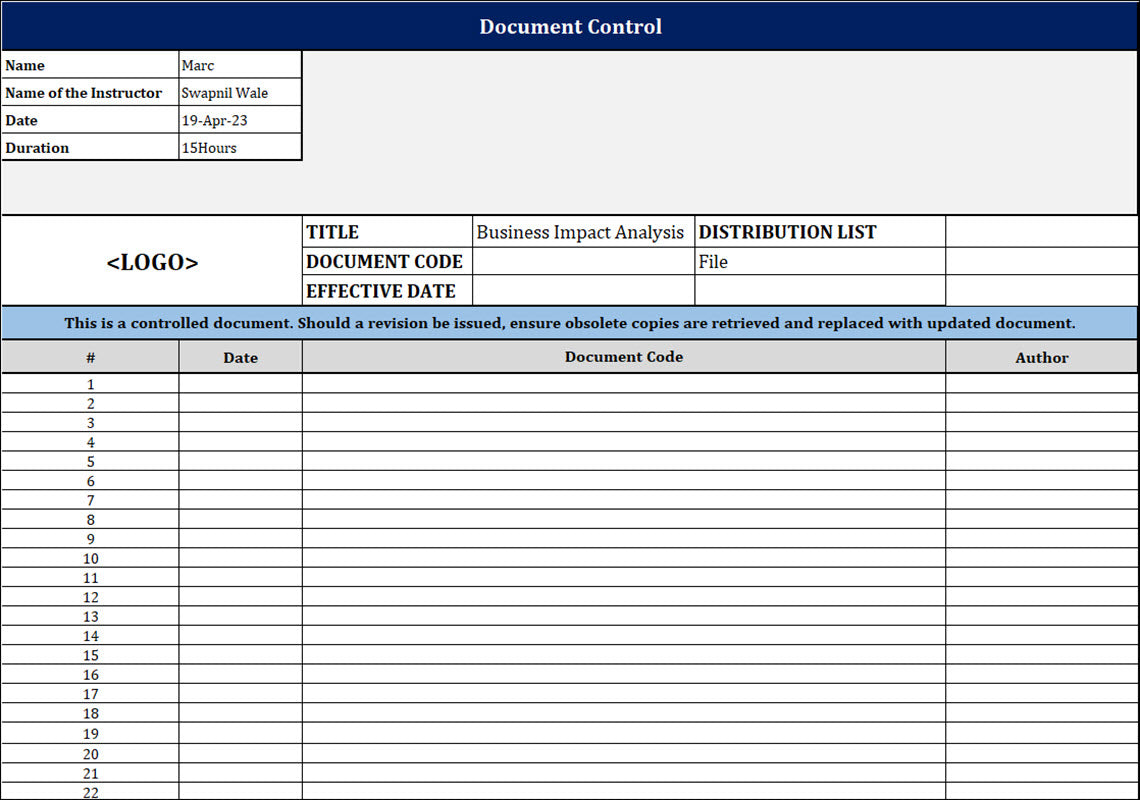Image resolution: width=1140 pixels, height=800 pixels.
Task: Click the Document Control title banner
Action: [570, 26]
